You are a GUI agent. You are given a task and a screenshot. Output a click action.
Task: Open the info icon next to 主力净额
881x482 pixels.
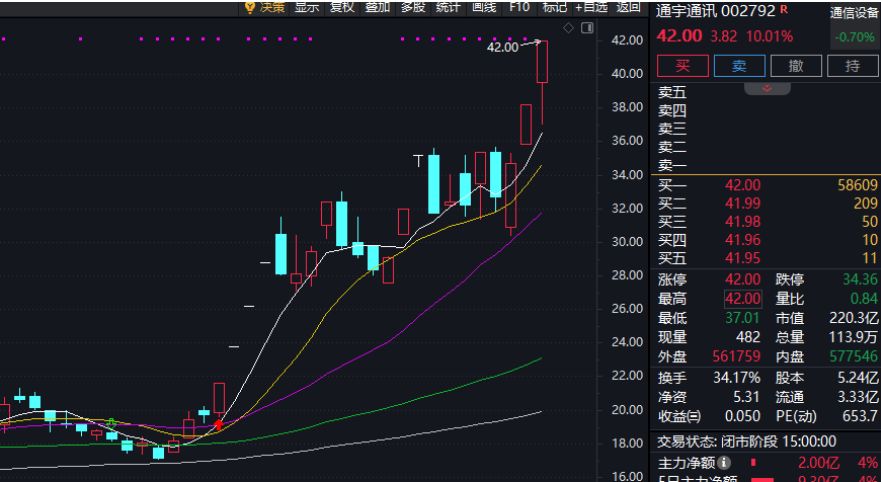724,463
